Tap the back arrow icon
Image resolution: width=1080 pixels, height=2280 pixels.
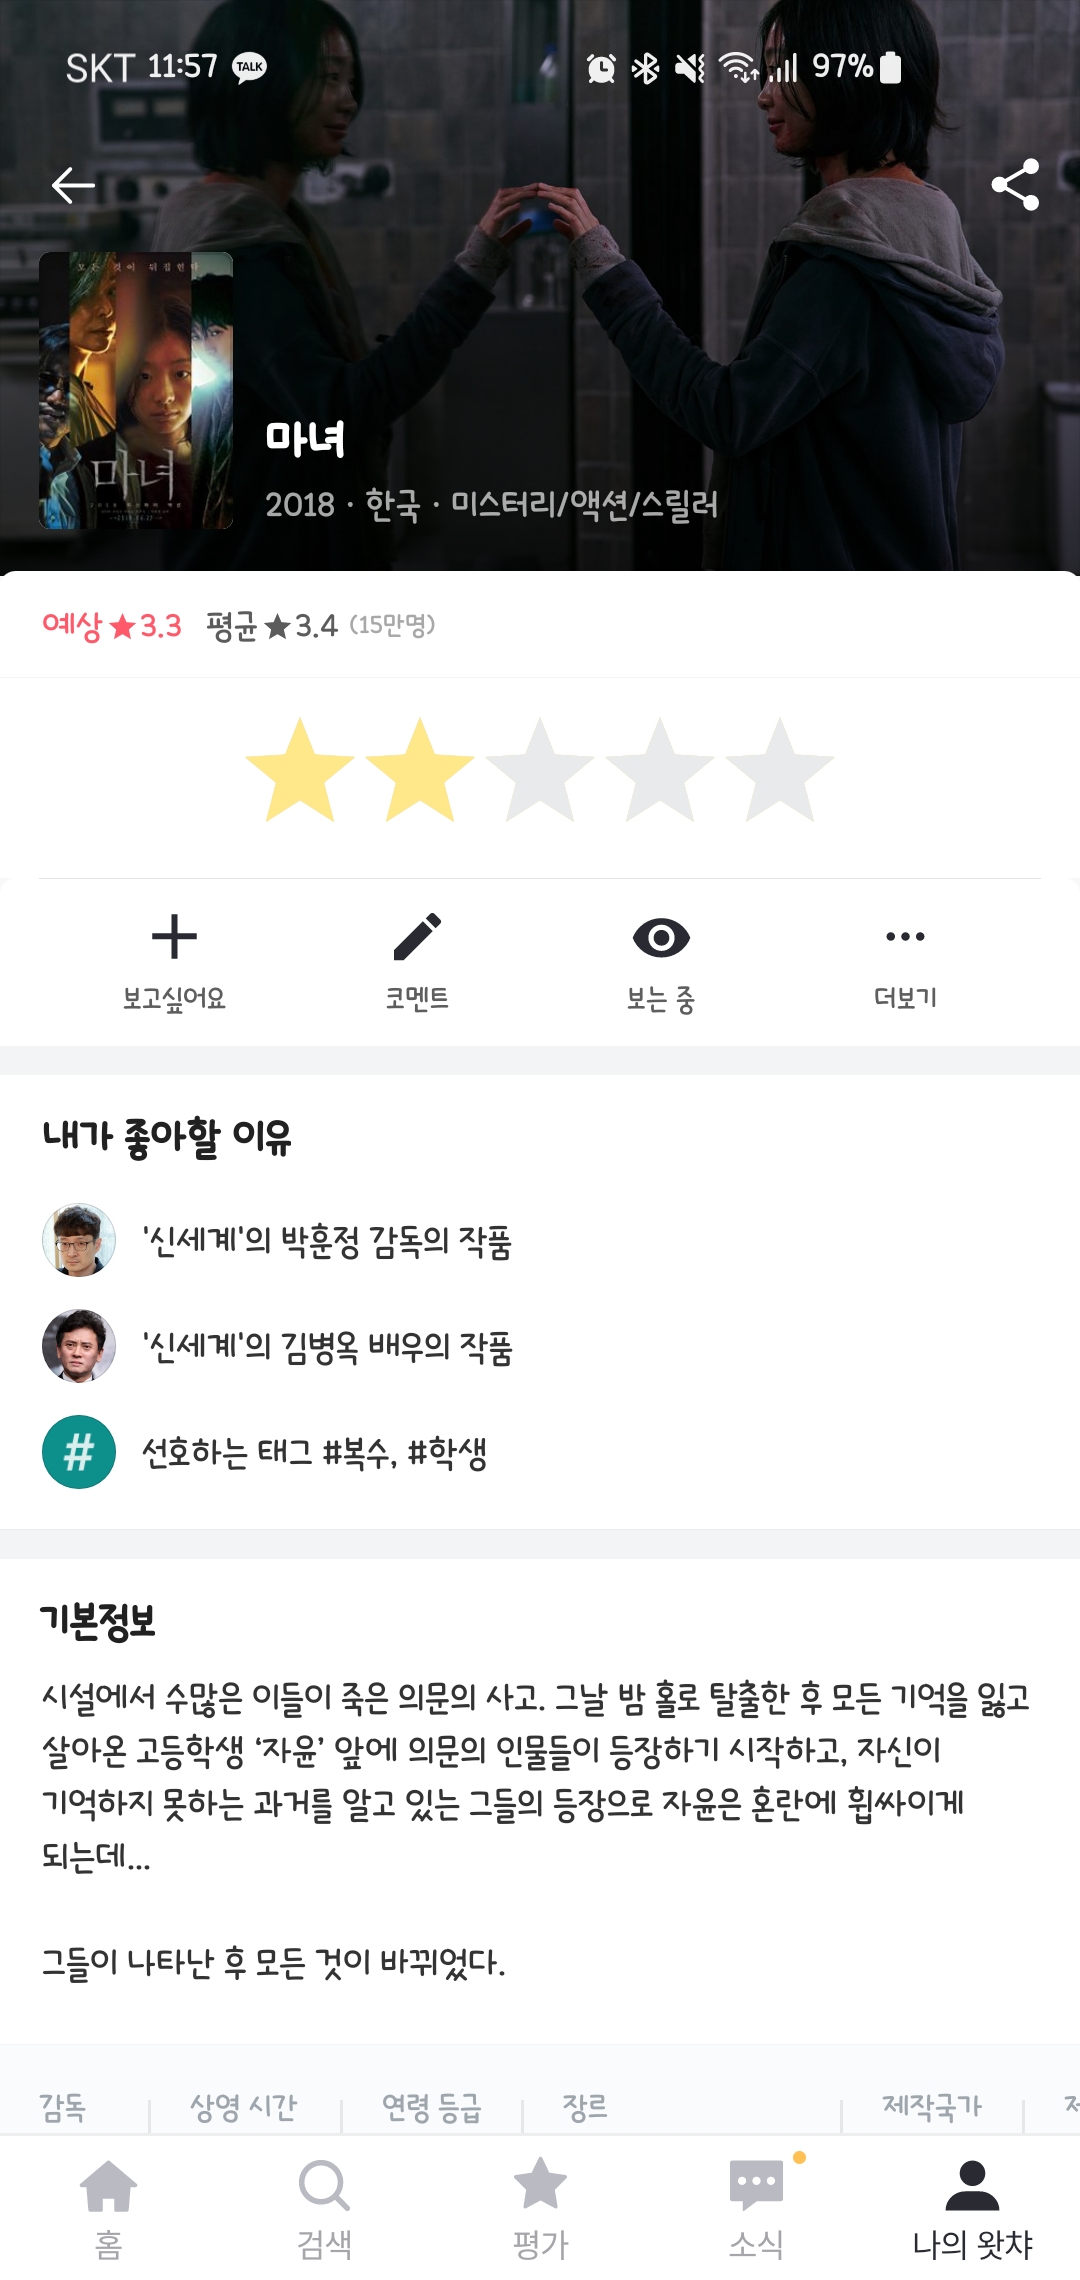(73, 185)
